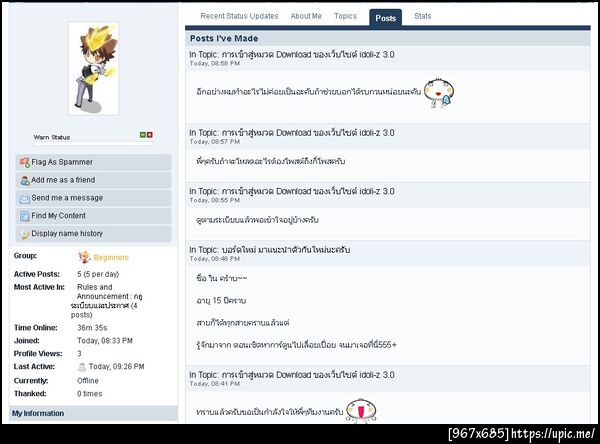The width and height of the screenshot is (600, 444).
Task: Click the Add me as a friend icon
Action: pyautogui.click(x=24, y=180)
